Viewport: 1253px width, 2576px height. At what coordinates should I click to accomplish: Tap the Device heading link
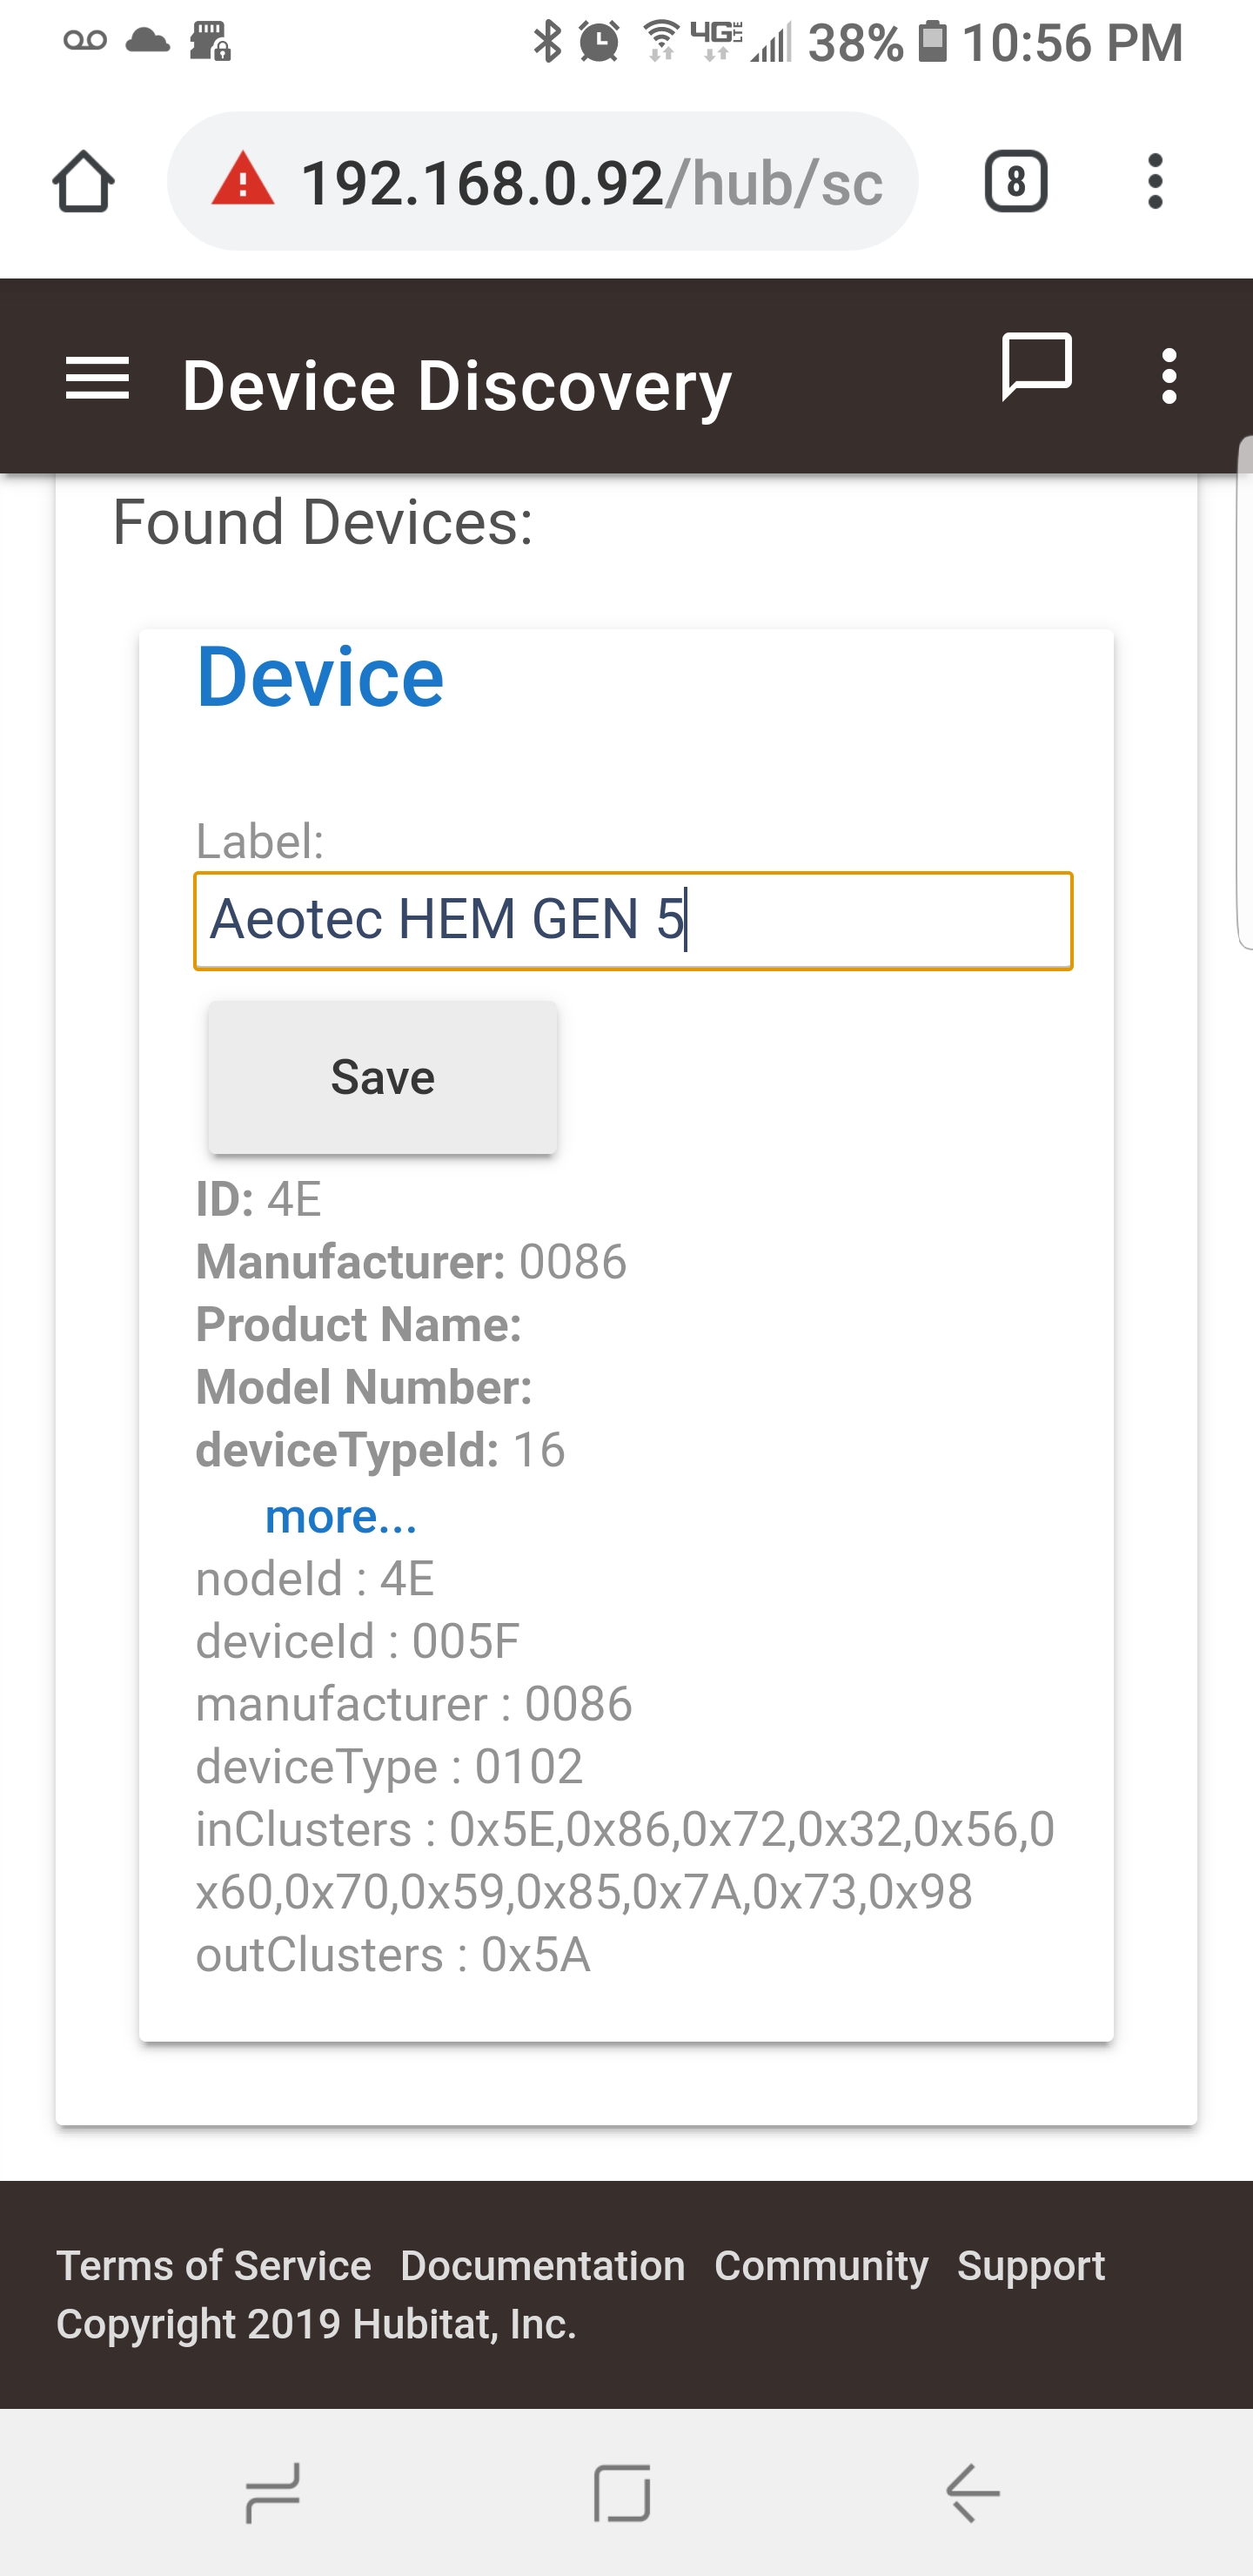[x=320, y=677]
